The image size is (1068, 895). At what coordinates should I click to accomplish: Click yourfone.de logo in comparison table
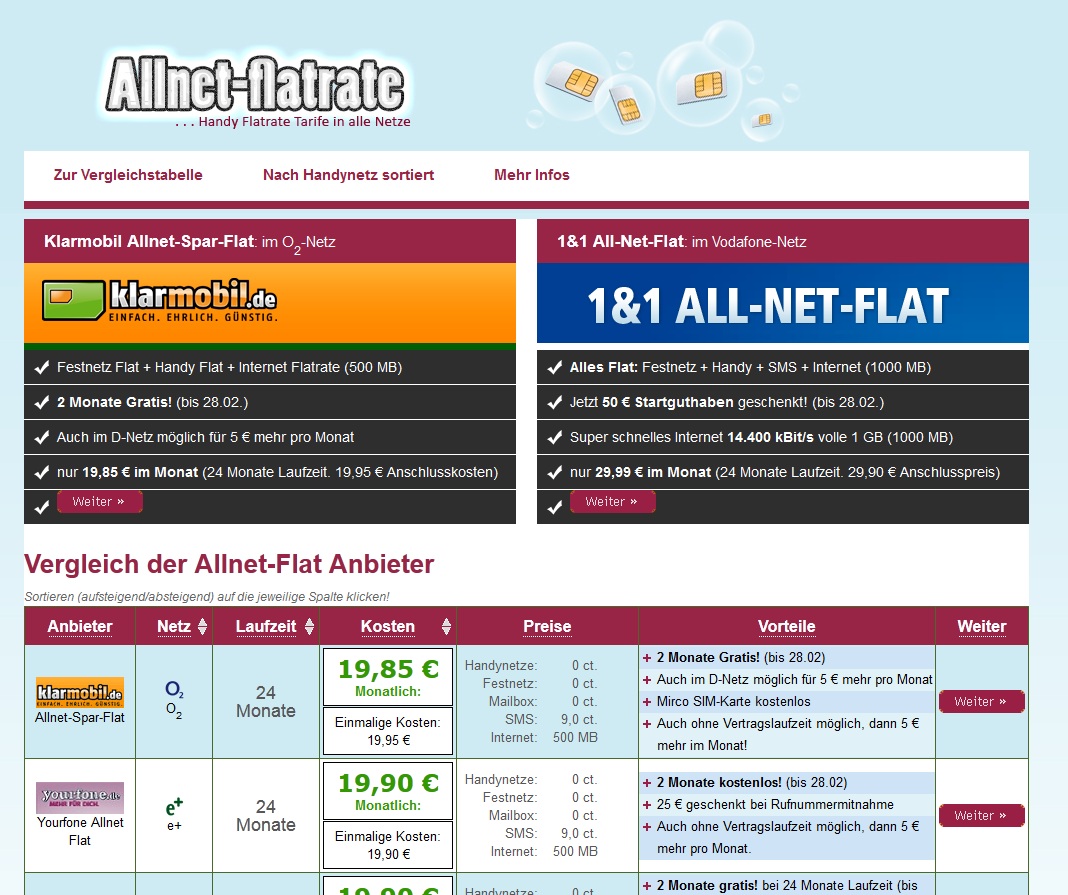[x=80, y=798]
